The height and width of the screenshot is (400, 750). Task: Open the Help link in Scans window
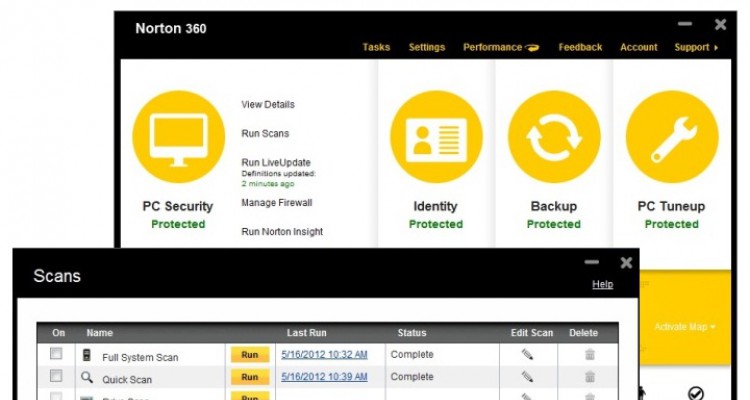coord(602,284)
